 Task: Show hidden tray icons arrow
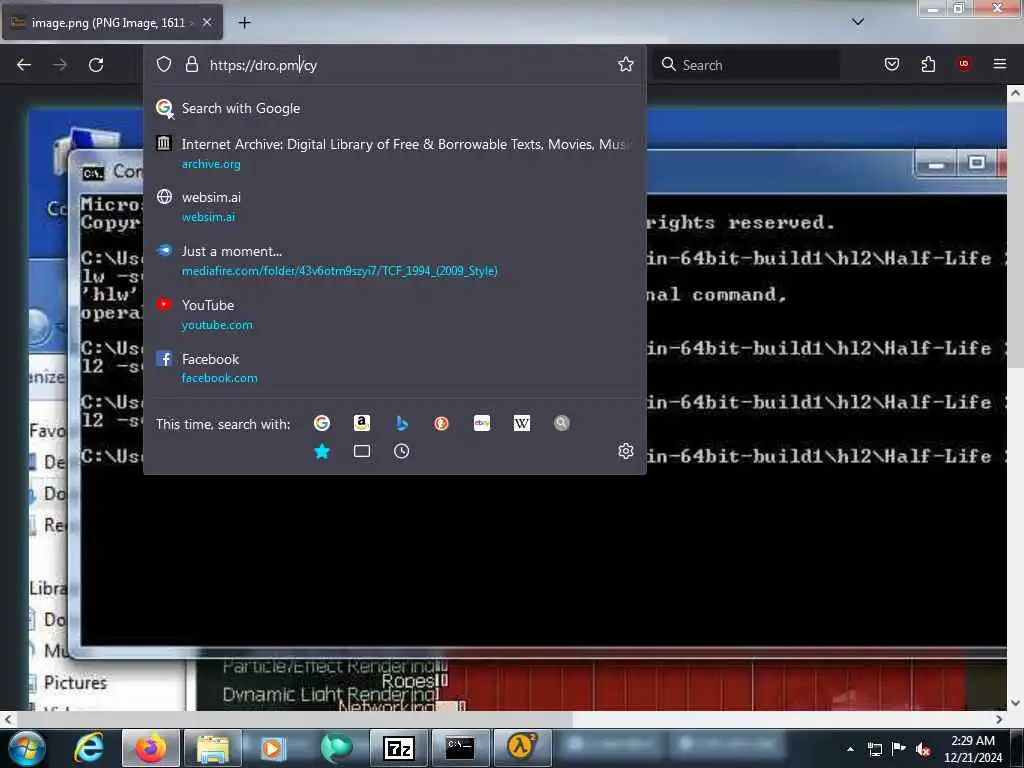tap(850, 749)
